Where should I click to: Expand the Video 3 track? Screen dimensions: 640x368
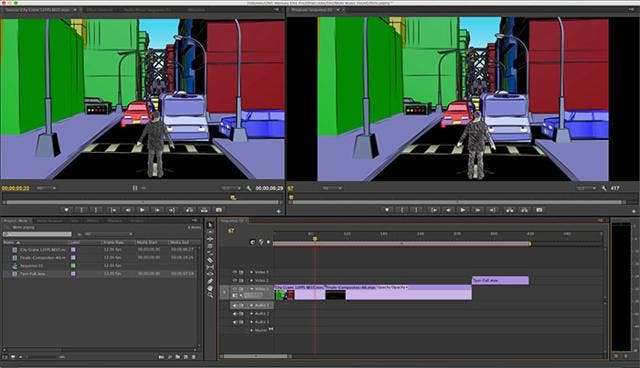click(251, 272)
